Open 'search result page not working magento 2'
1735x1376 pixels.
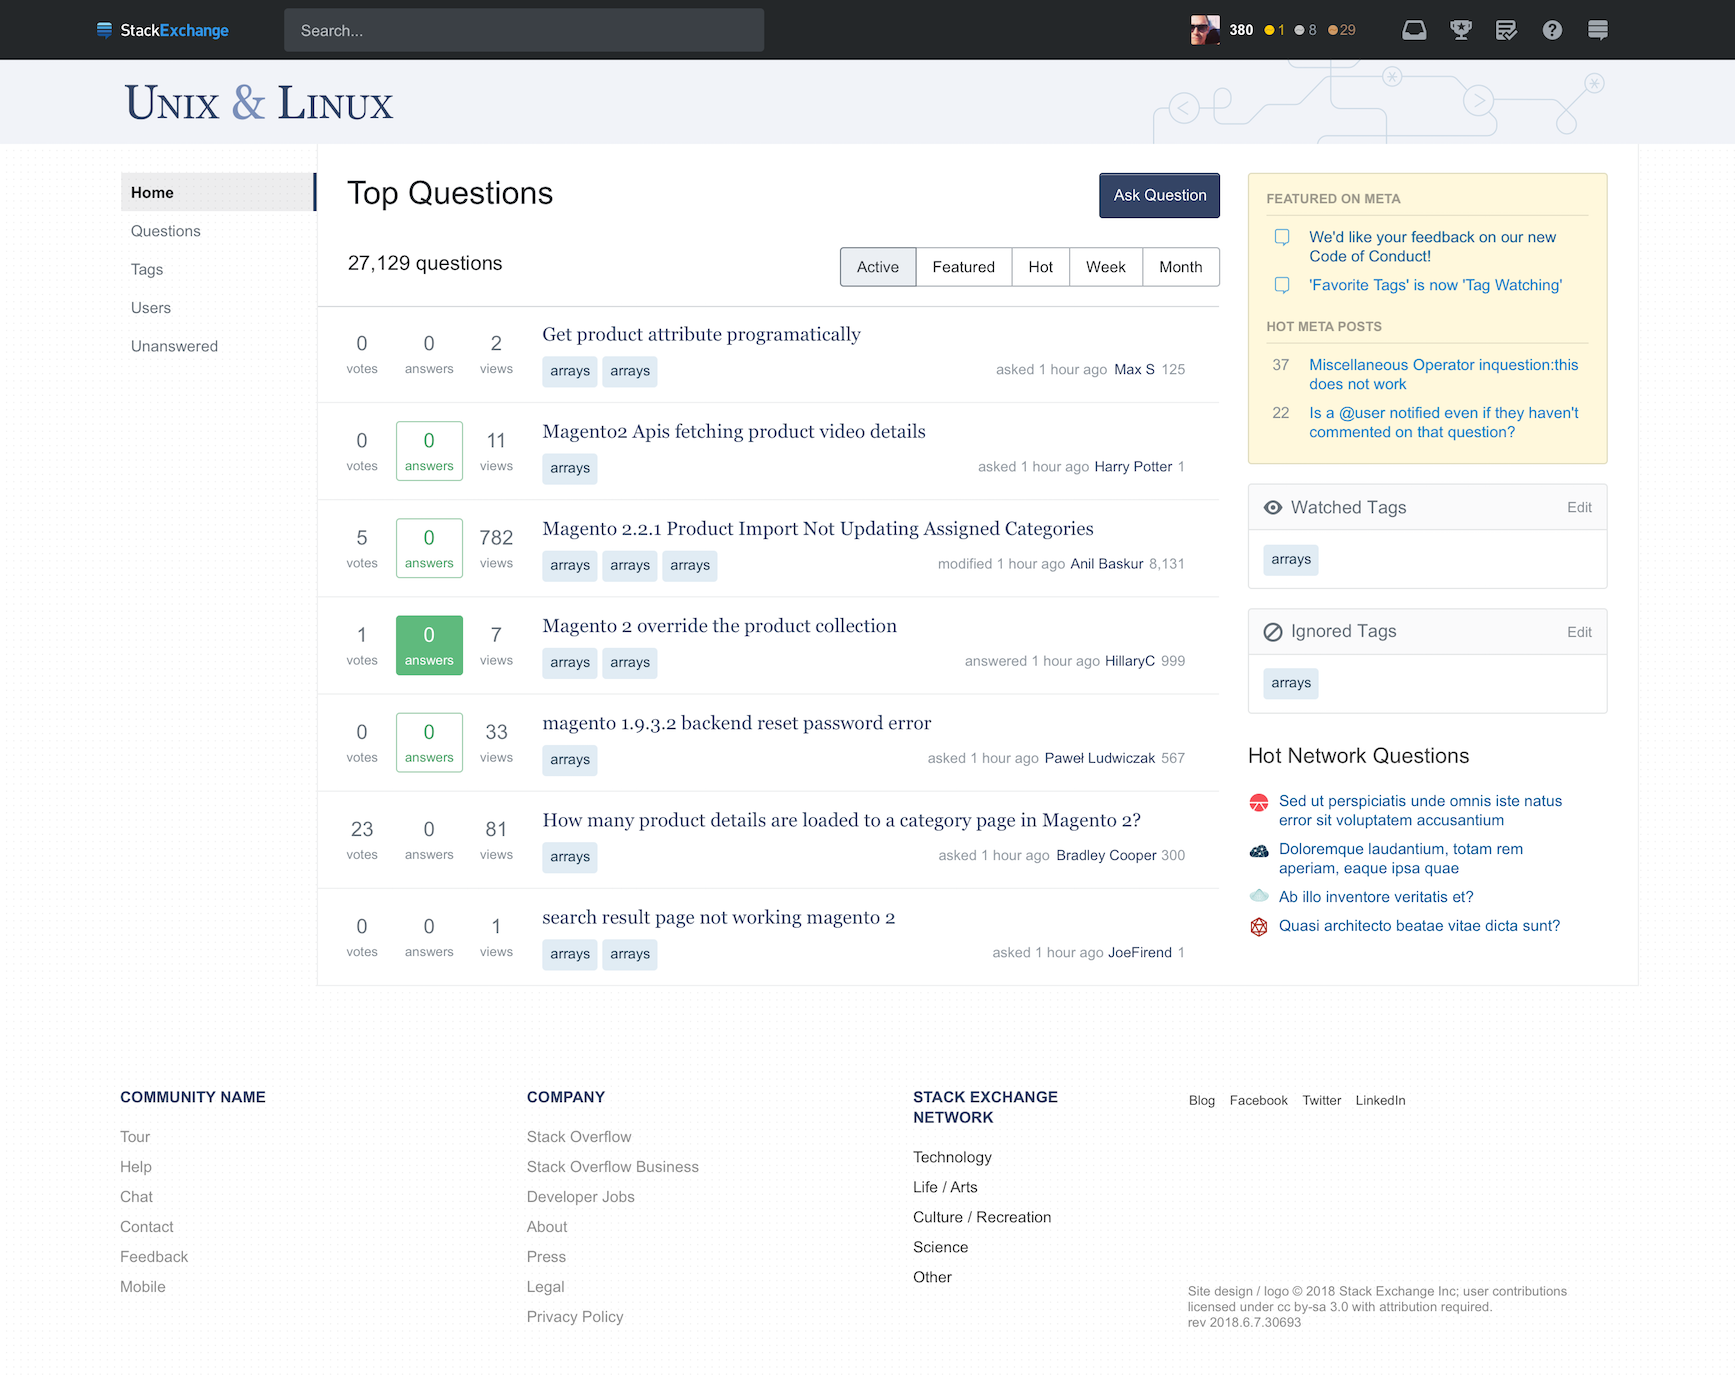coord(718,917)
